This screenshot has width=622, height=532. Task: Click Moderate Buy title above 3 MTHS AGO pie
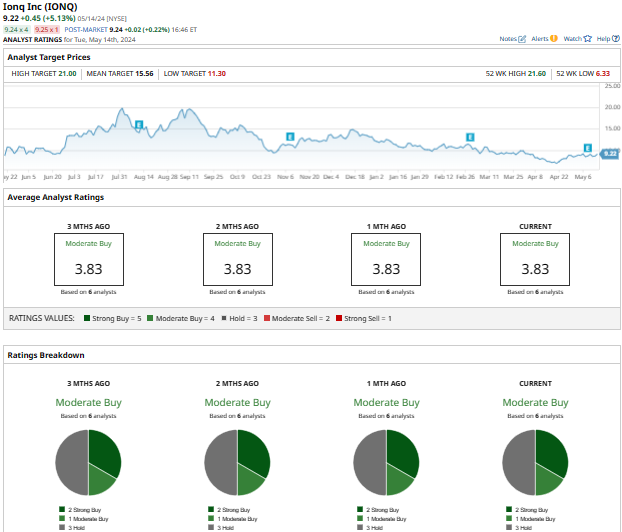(88, 403)
